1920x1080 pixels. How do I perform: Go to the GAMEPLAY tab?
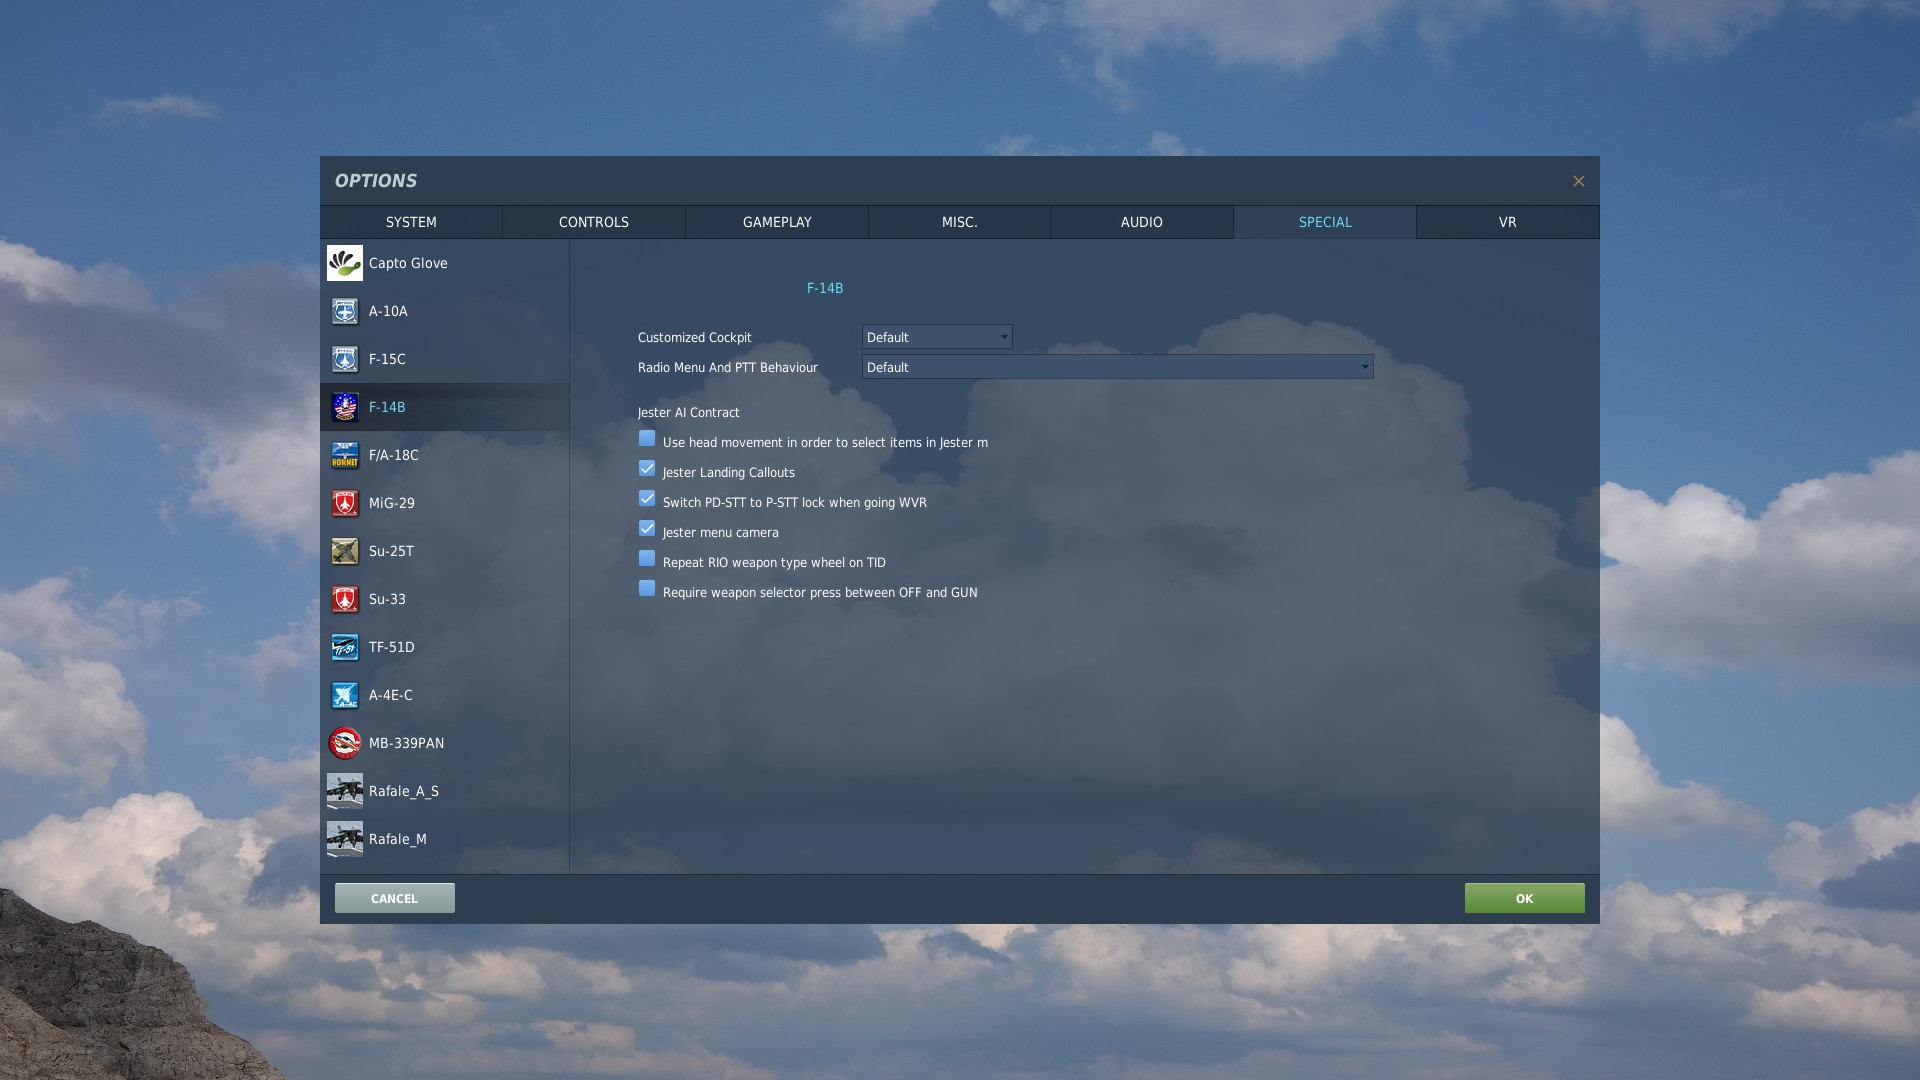click(x=777, y=222)
